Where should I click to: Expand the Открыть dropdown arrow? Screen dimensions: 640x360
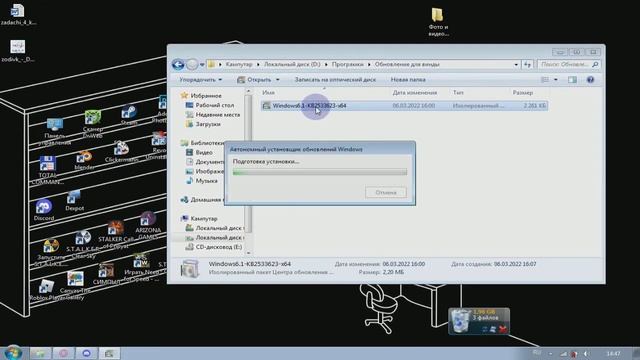278,80
